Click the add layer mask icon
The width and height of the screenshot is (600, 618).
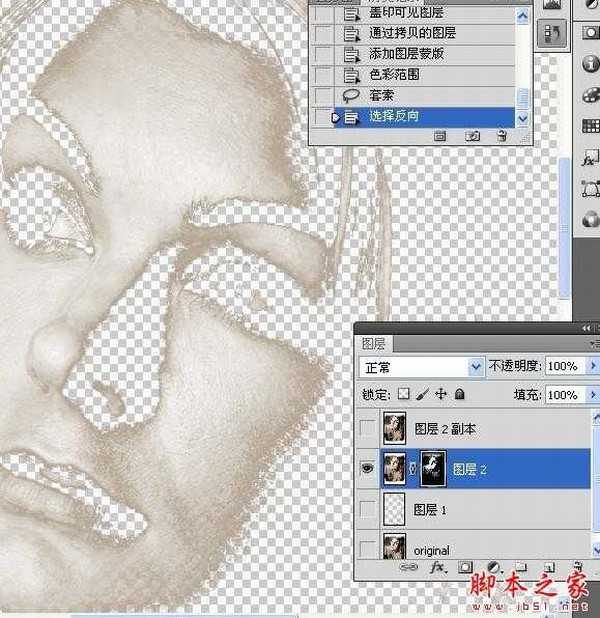pos(465,567)
